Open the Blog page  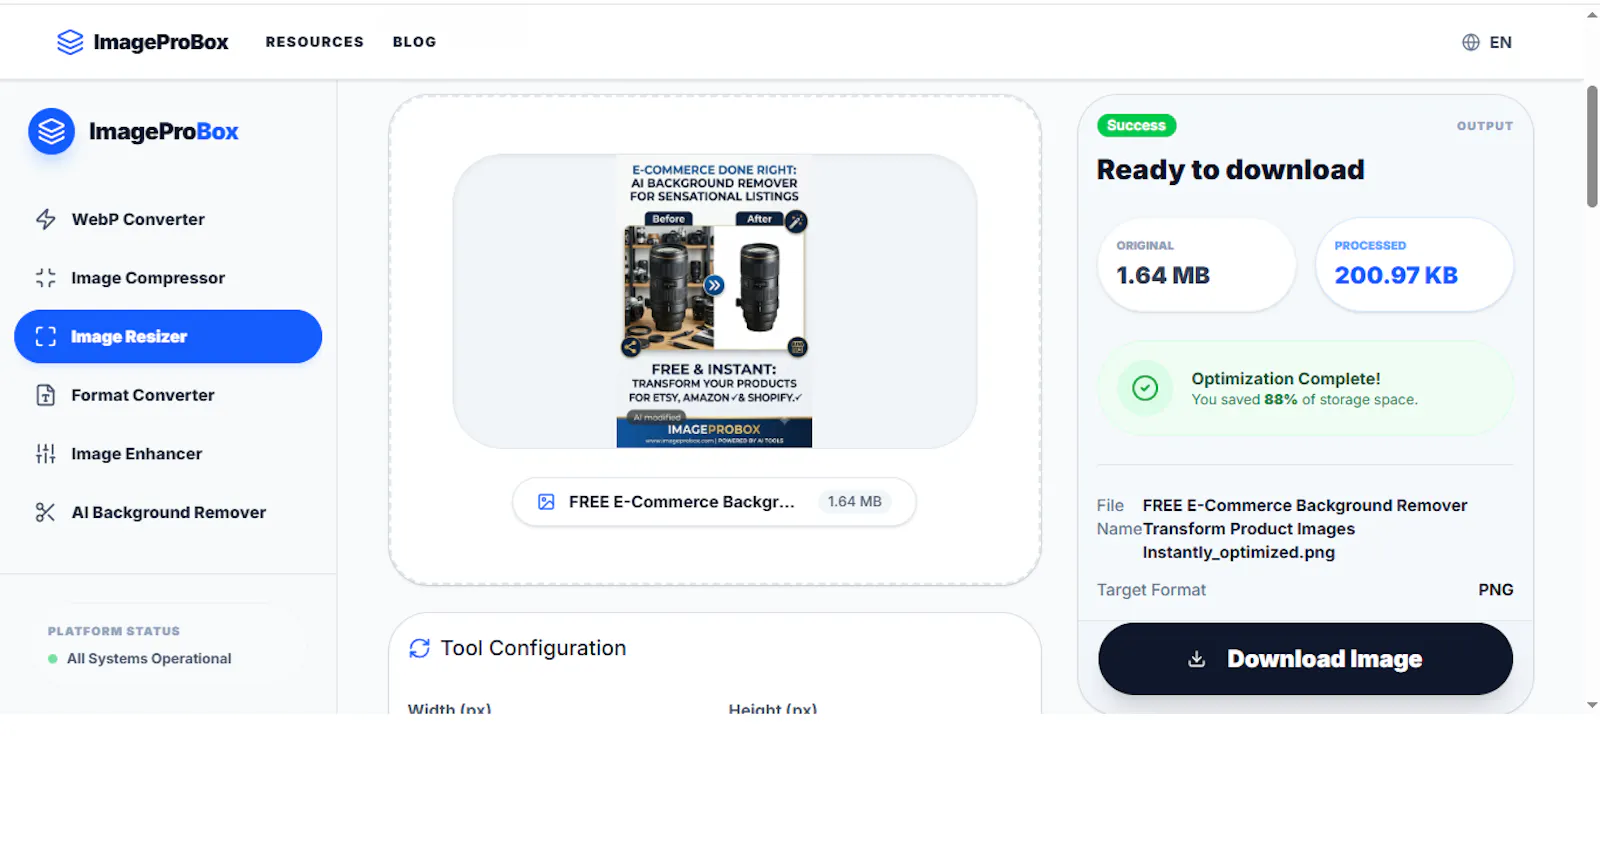pyautogui.click(x=415, y=42)
